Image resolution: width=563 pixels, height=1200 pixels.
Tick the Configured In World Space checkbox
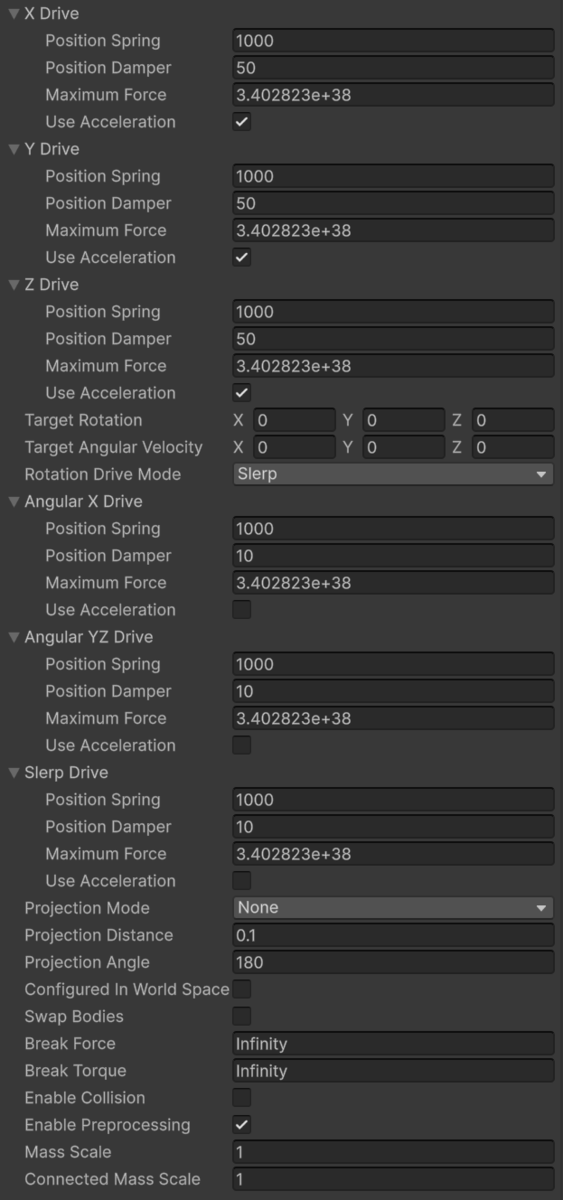coord(242,990)
